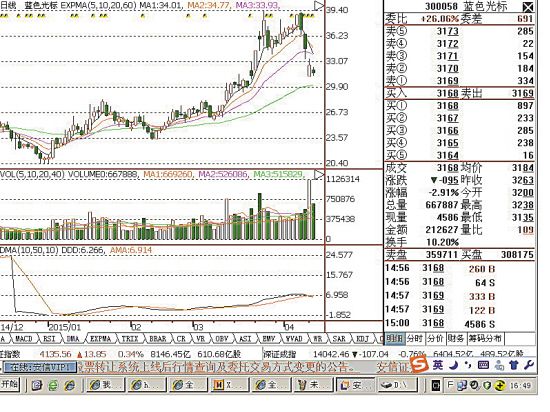Click the Sogou moon icon

454,365
